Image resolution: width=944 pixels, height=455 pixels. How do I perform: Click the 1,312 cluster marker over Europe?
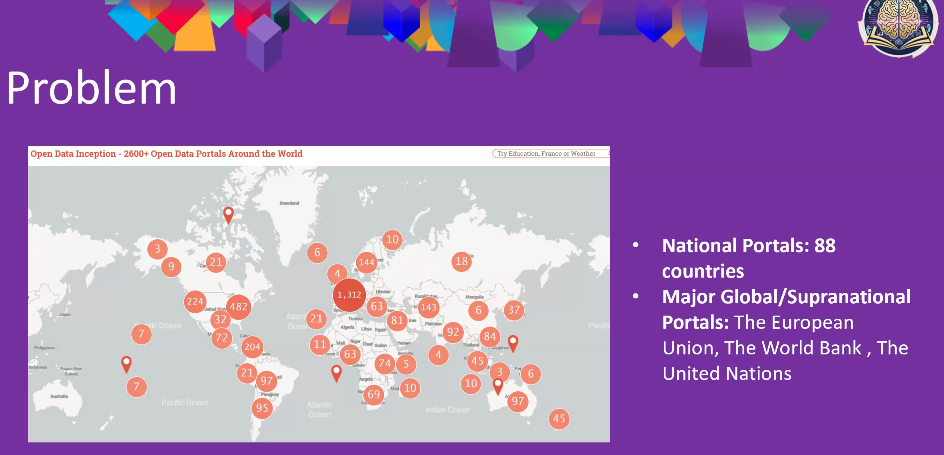point(349,294)
